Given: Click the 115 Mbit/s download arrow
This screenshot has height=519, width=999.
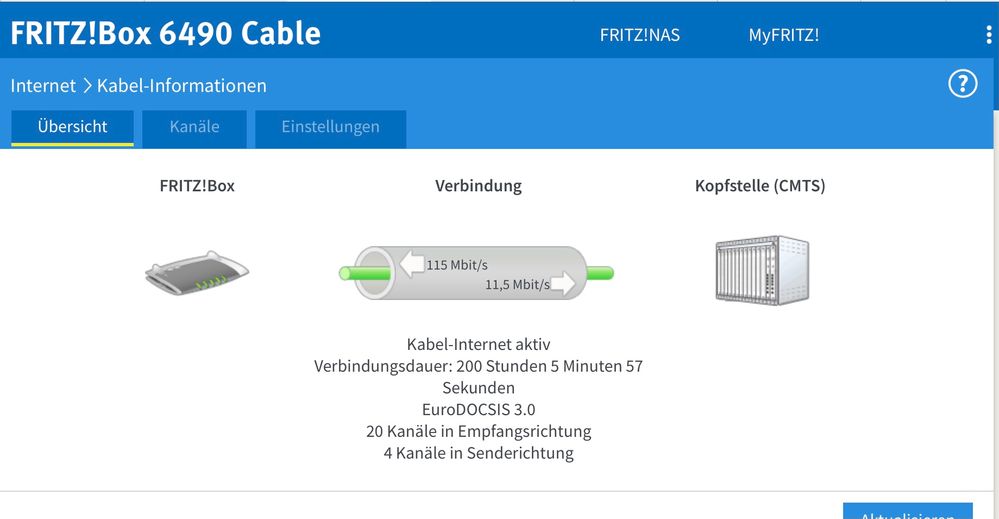Looking at the screenshot, I should (x=413, y=264).
